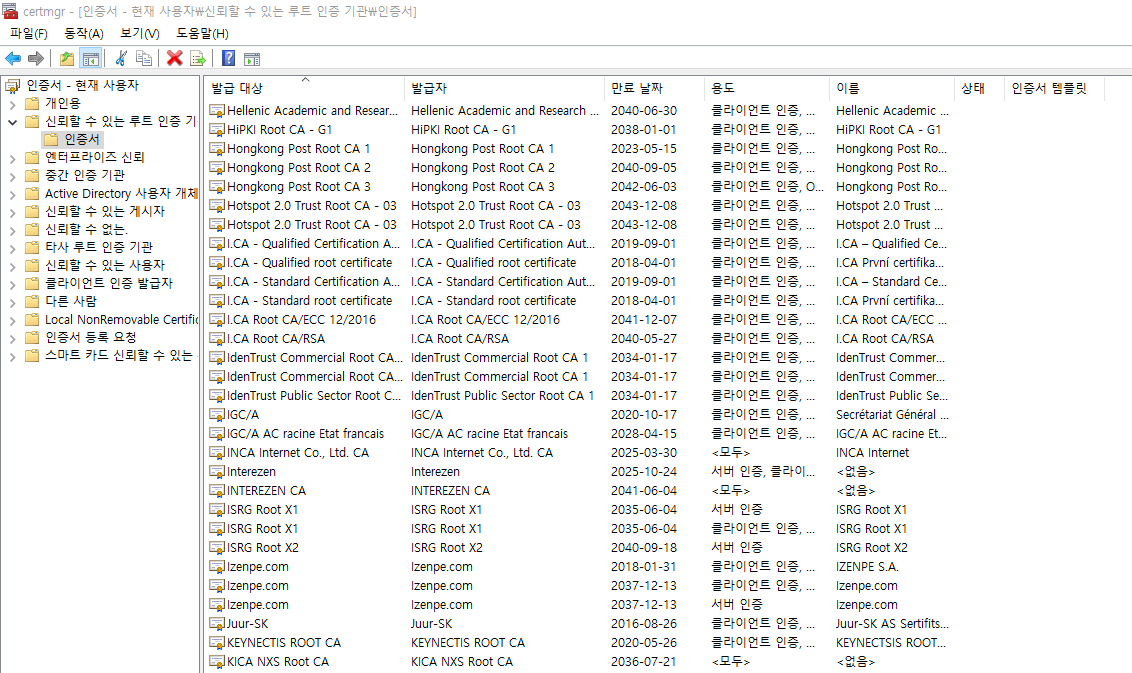Toggle the Show/Hide Console Tree icon
The height and width of the screenshot is (673, 1132).
pyautogui.click(x=90, y=58)
